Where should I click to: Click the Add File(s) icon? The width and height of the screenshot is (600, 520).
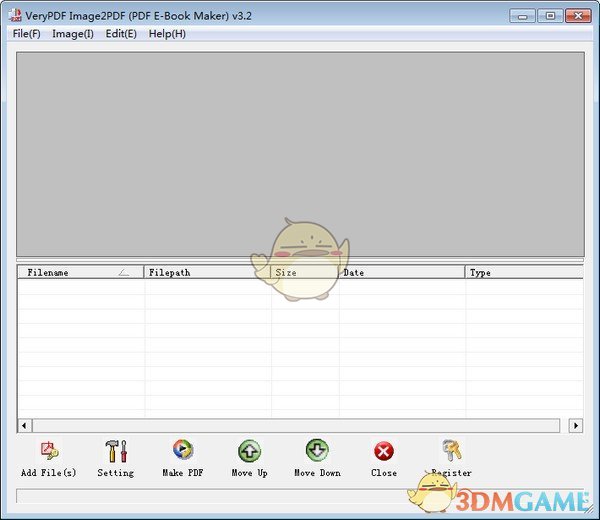coord(49,451)
